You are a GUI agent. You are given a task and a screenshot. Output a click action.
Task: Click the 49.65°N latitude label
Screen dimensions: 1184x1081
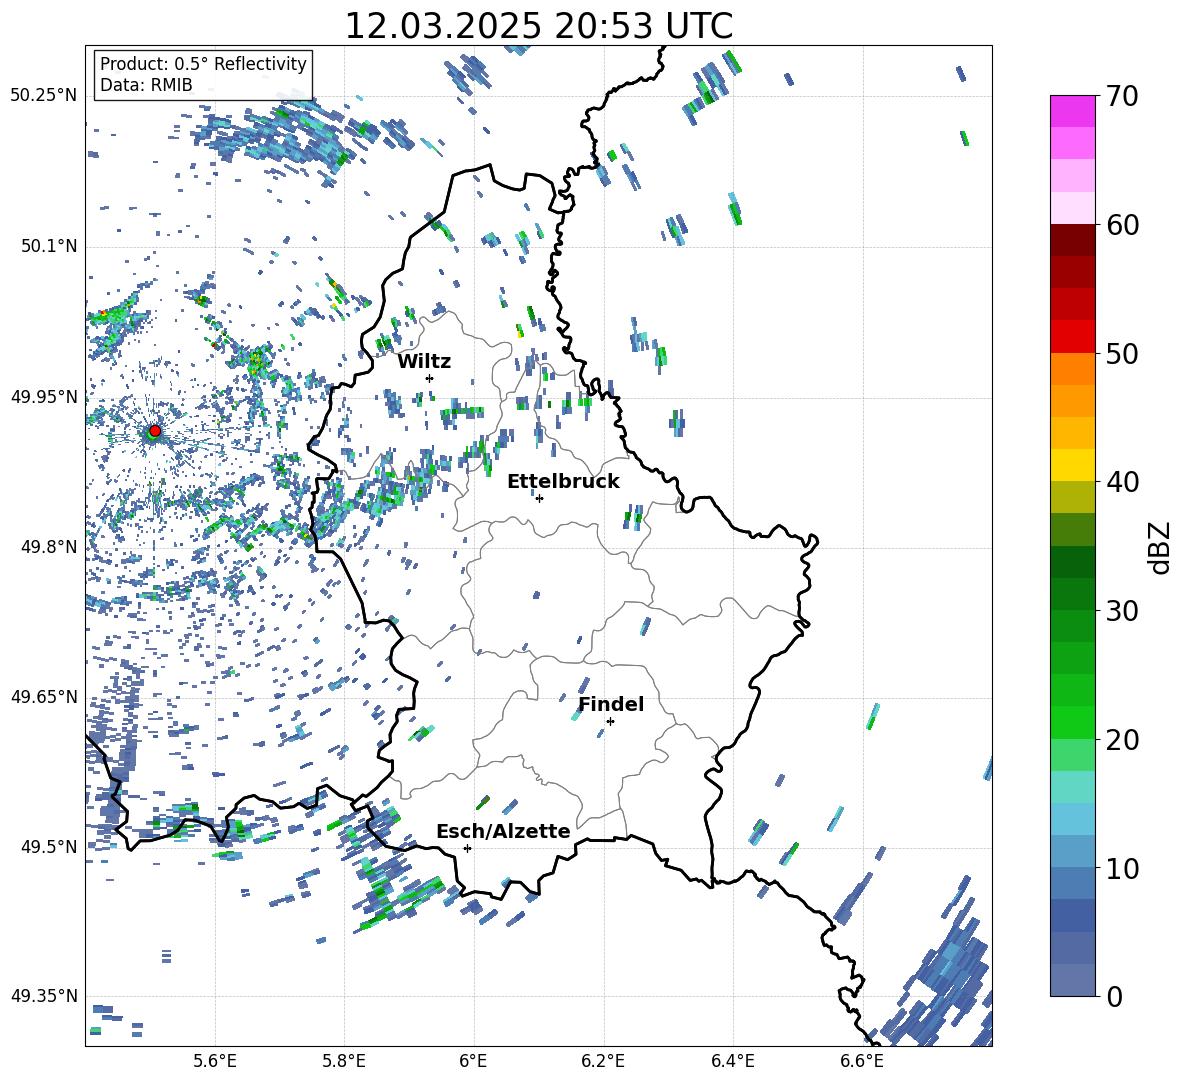click(x=44, y=696)
